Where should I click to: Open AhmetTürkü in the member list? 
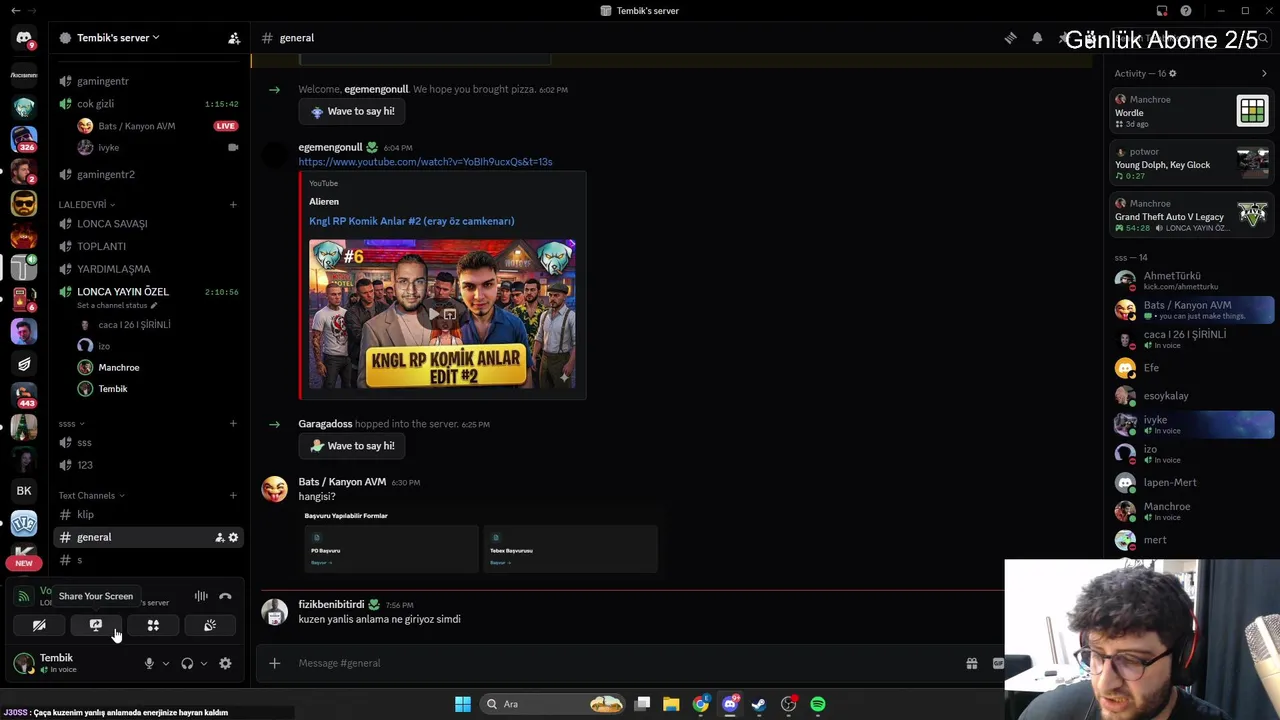coord(1192,281)
